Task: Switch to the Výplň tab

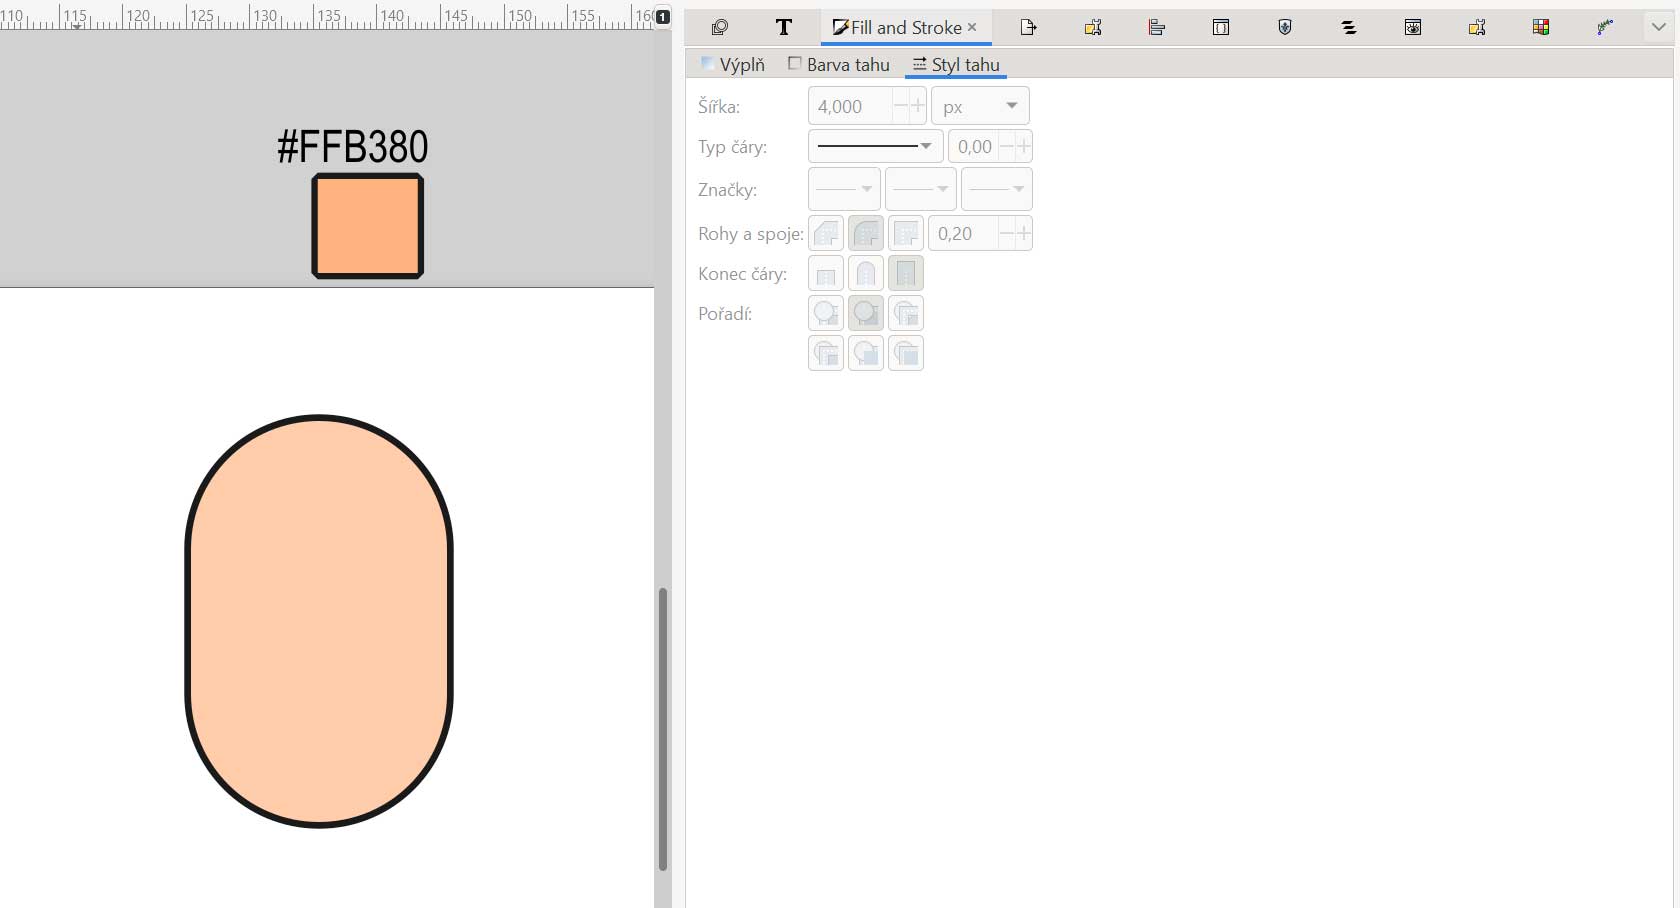Action: (x=733, y=64)
